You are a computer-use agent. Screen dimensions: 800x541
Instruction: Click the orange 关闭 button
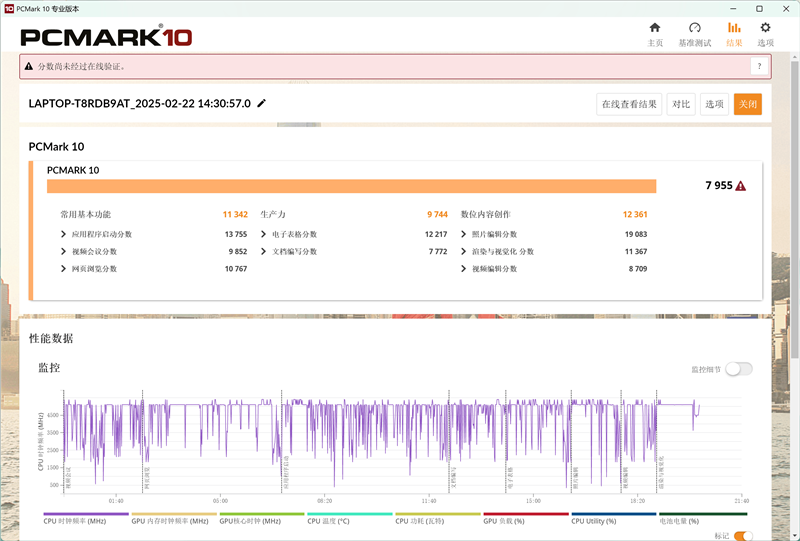[747, 104]
